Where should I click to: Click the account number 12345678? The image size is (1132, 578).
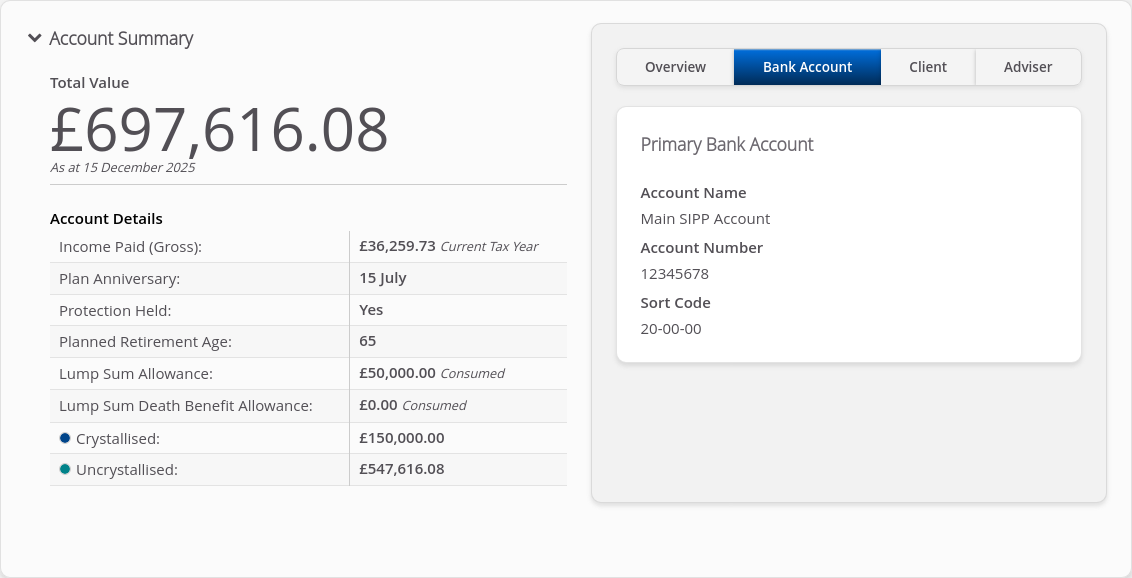[674, 274]
